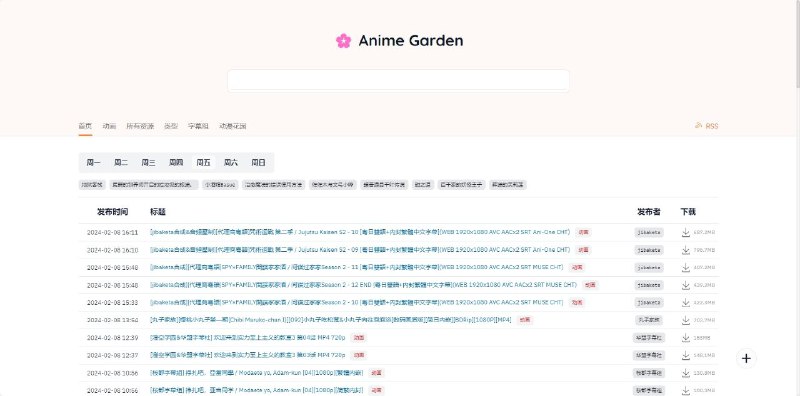
Task: Download icon for SPY×FAMILY Season 2 - 12 END
Action: click(x=686, y=285)
